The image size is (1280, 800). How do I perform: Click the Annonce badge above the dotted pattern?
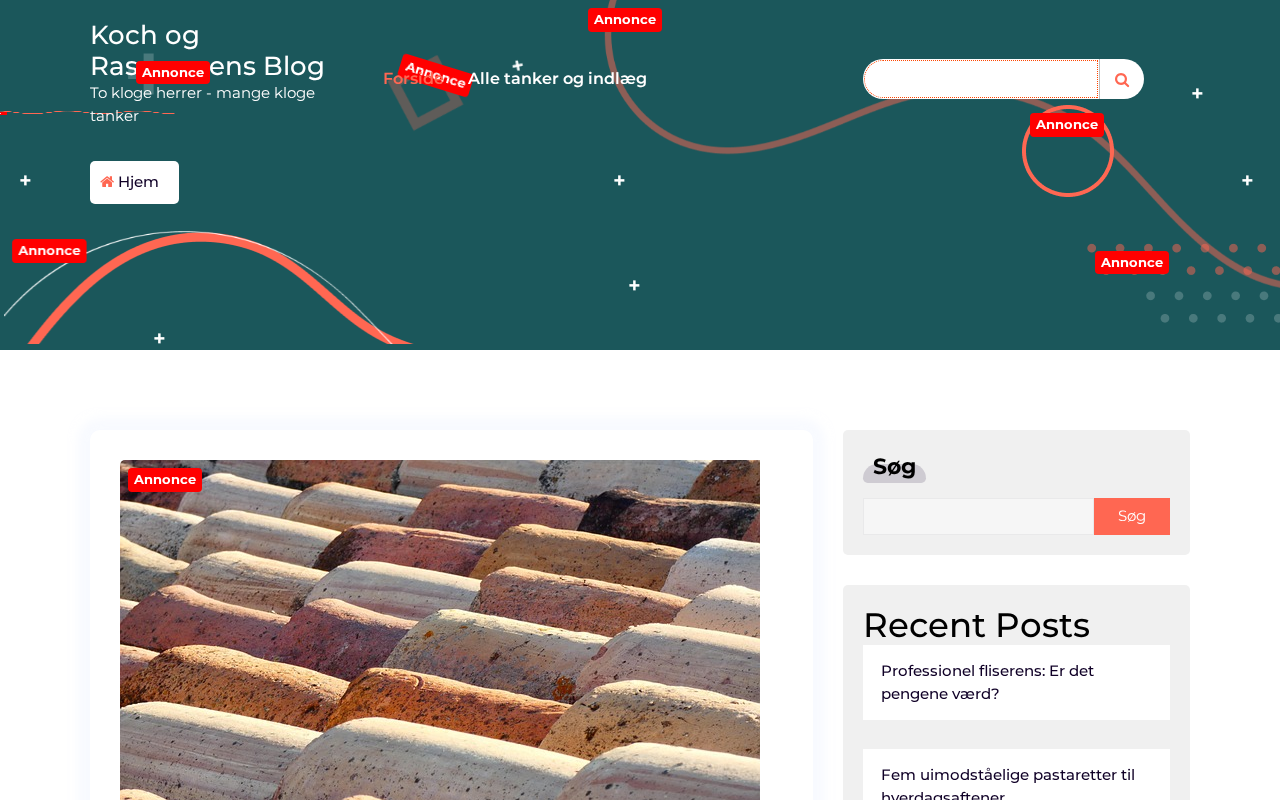click(x=1132, y=263)
